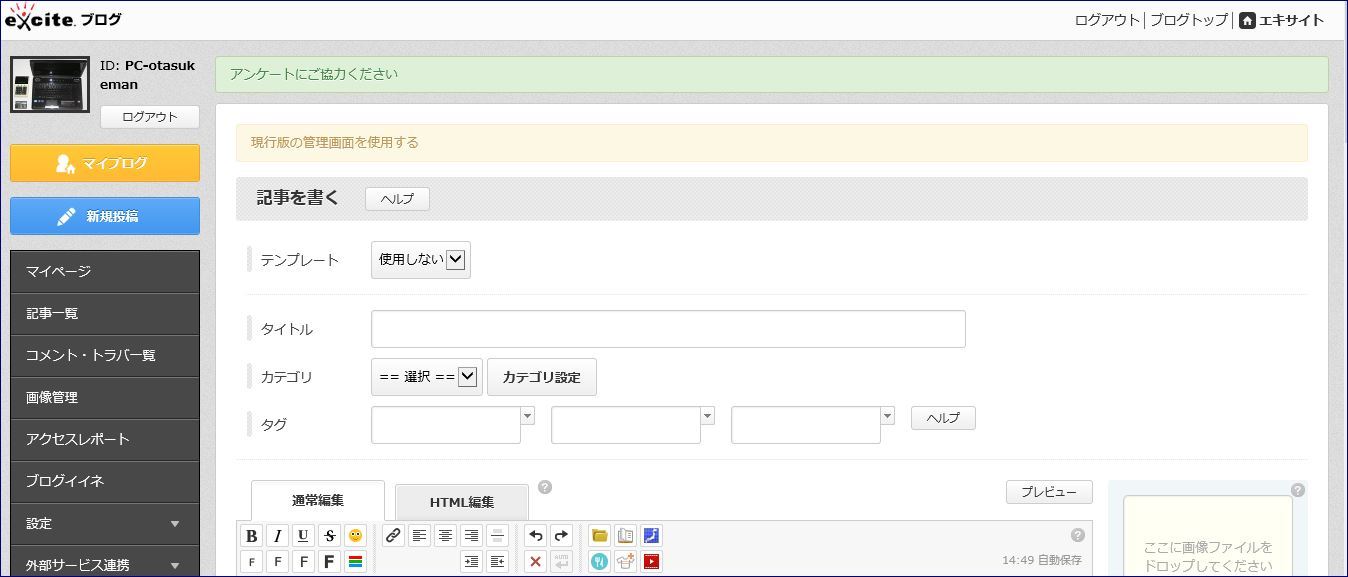Click the help question mark beside HTML編集 tab
The image size is (1348, 577).
(545, 487)
